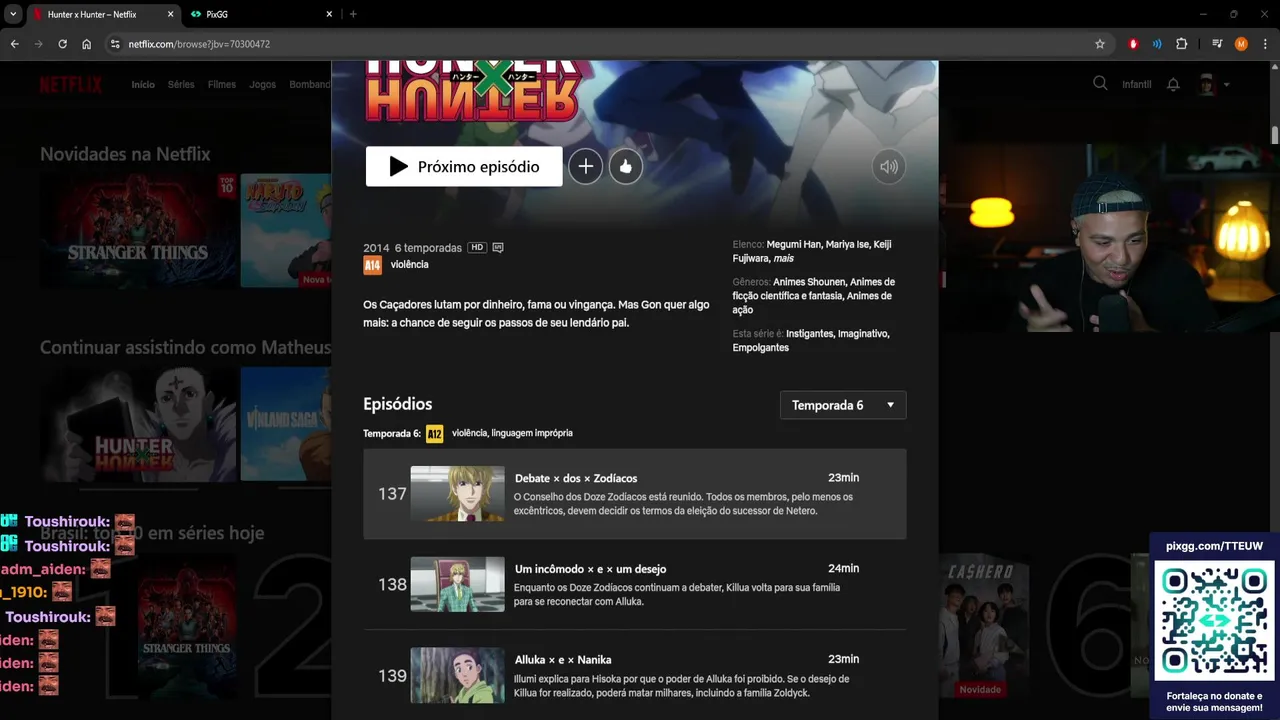Click the pixgg.com/TTEUW QR code
This screenshot has height=720, width=1280.
point(1215,620)
